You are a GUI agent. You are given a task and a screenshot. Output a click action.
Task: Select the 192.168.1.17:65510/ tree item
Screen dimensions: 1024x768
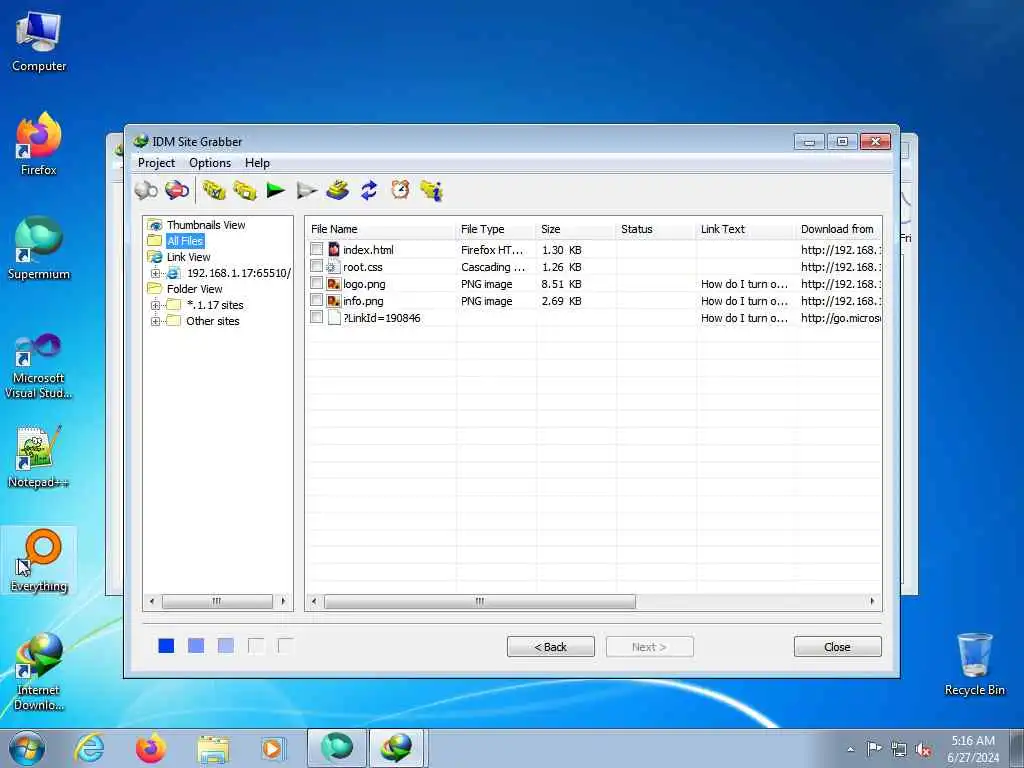238,273
